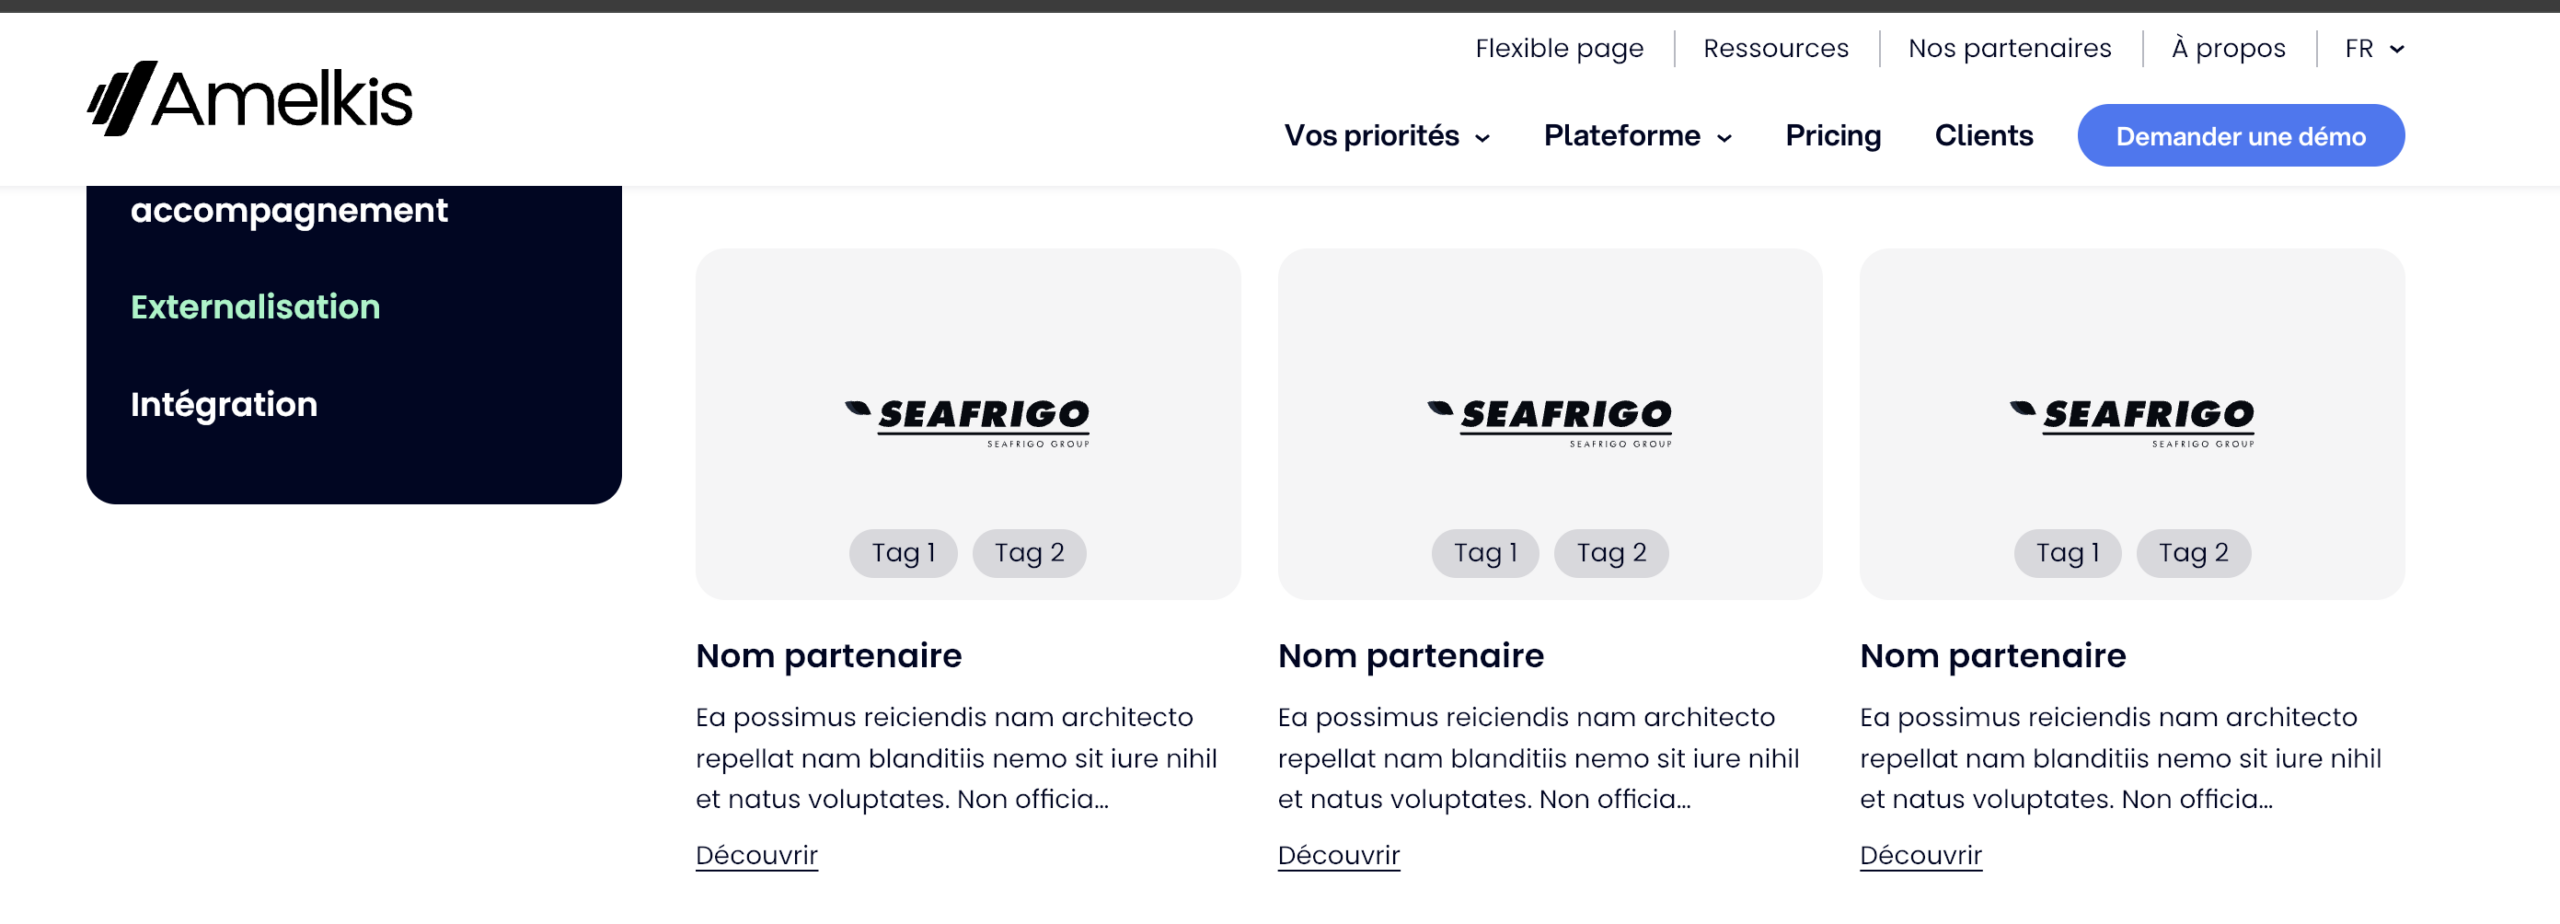Click the Demander une démo button
Screen dimensions: 2560x924
pyautogui.click(x=2240, y=136)
